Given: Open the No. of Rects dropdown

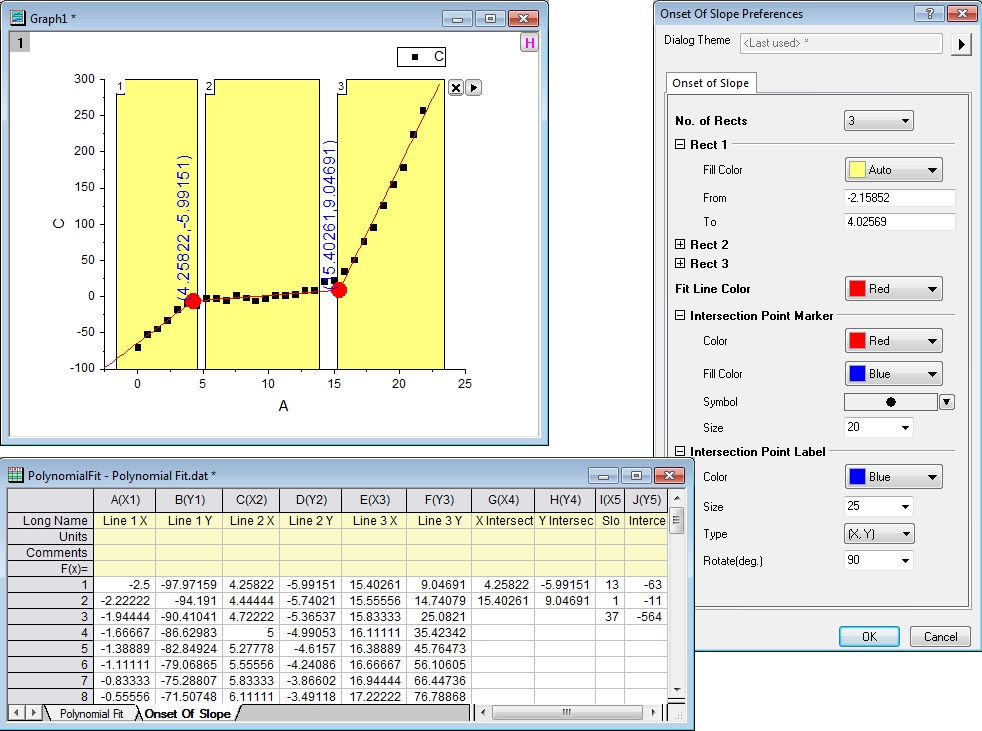Looking at the screenshot, I should point(879,121).
